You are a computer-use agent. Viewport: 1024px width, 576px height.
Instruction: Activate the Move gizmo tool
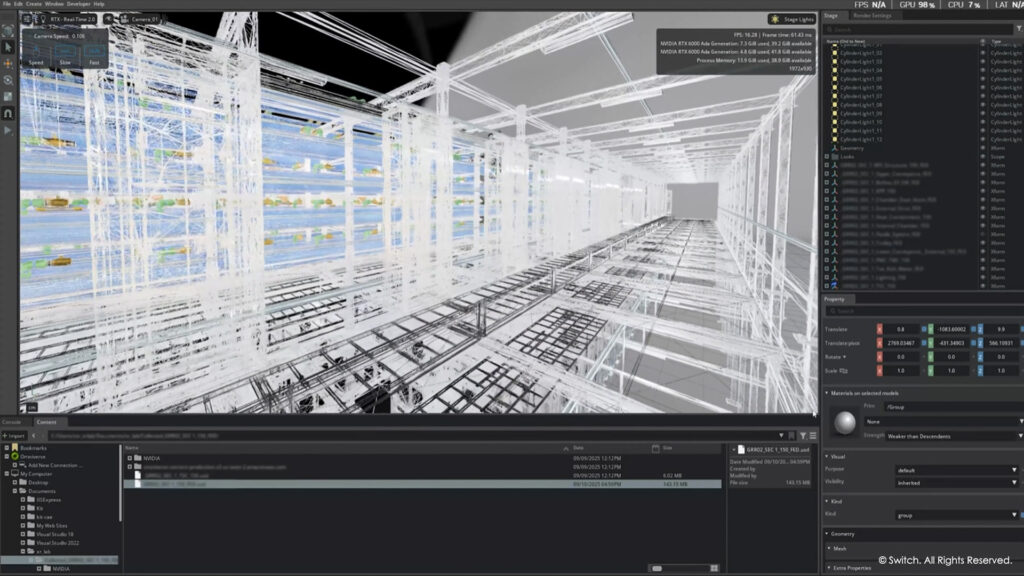[8, 63]
